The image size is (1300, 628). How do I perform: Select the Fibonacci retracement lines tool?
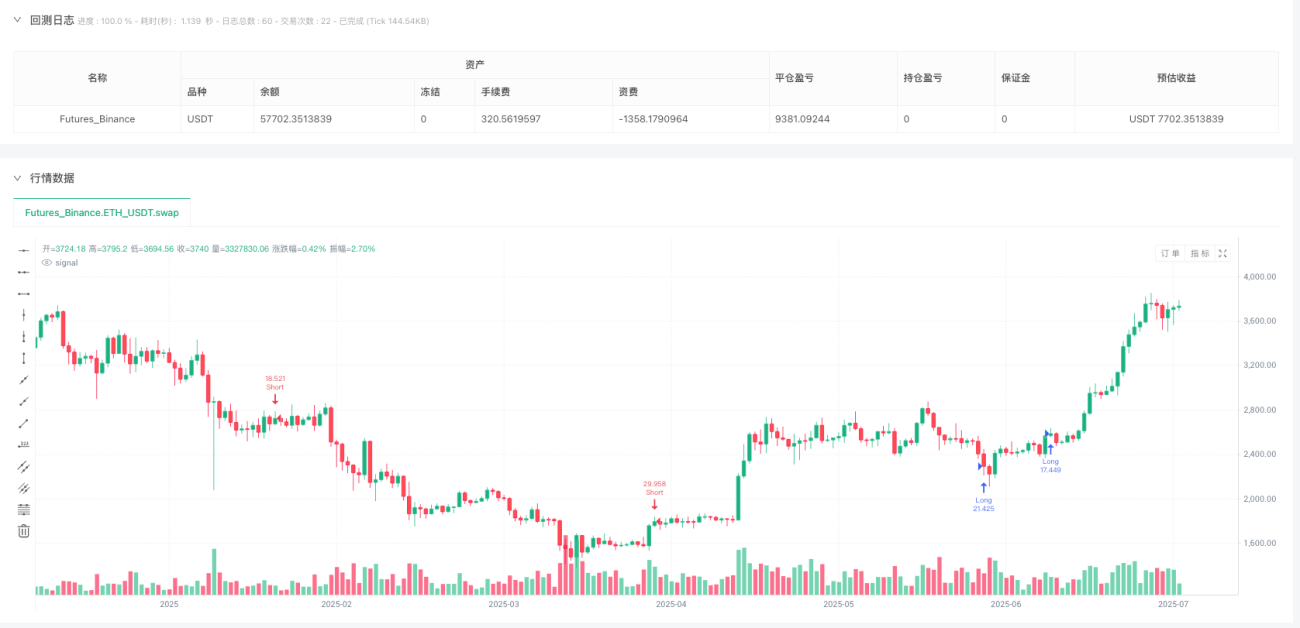pyautogui.click(x=24, y=509)
